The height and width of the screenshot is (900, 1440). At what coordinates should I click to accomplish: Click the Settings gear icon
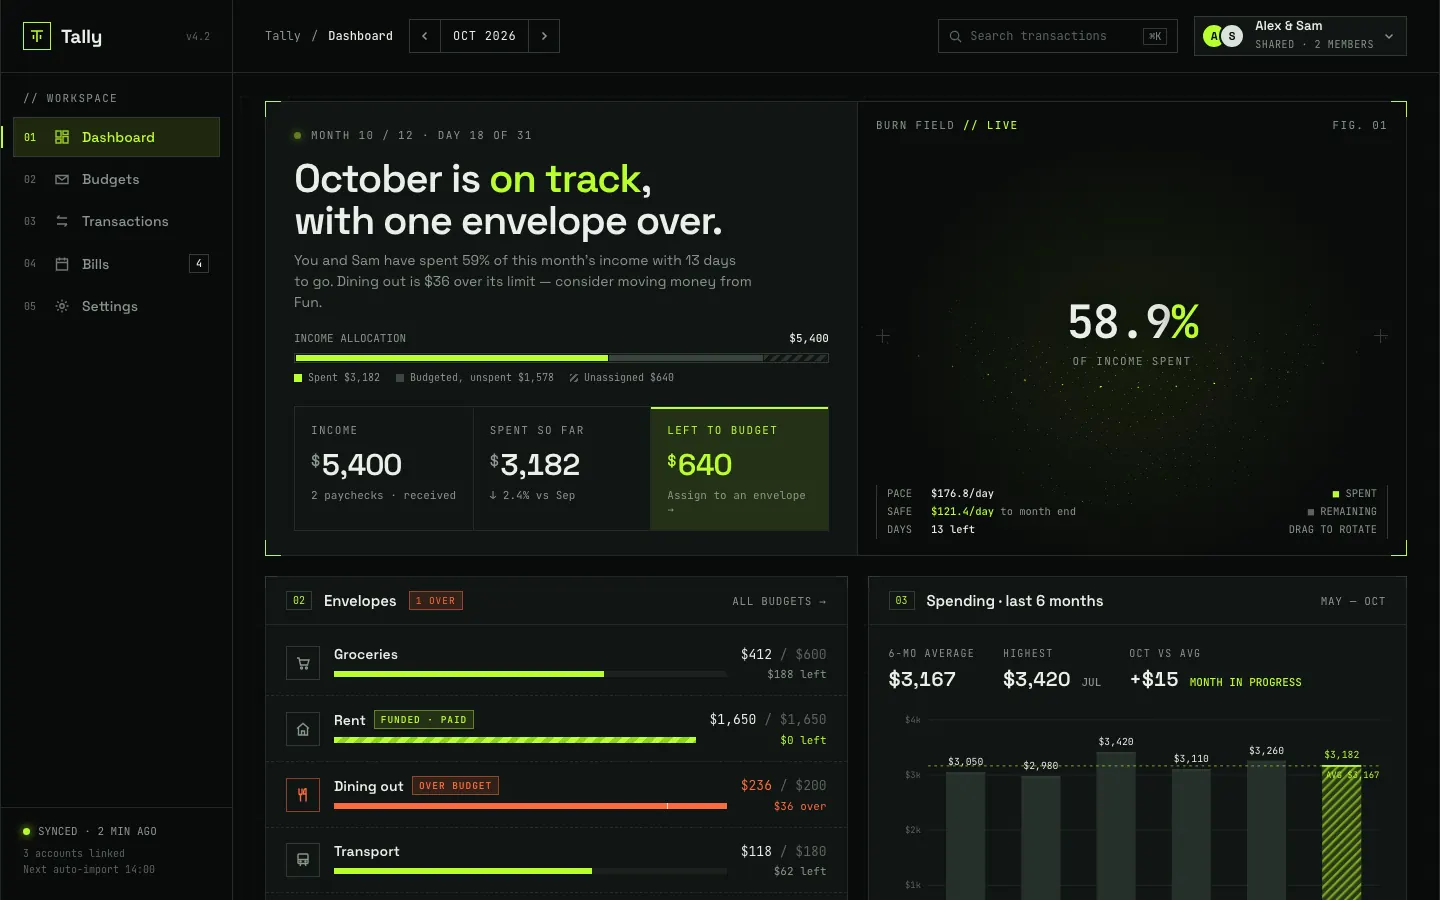tap(62, 306)
